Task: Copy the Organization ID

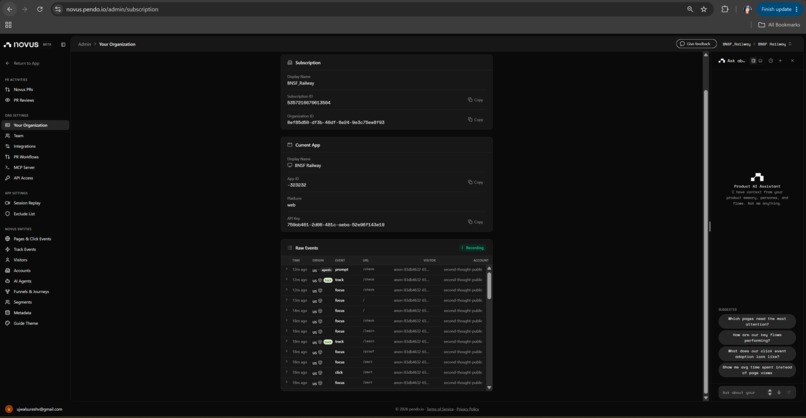Action: point(475,120)
